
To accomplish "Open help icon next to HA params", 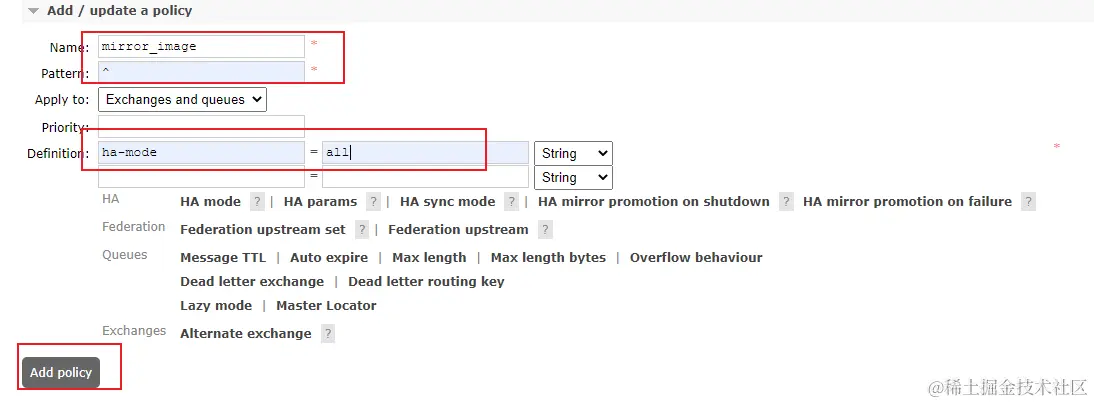I will click(x=373, y=202).
